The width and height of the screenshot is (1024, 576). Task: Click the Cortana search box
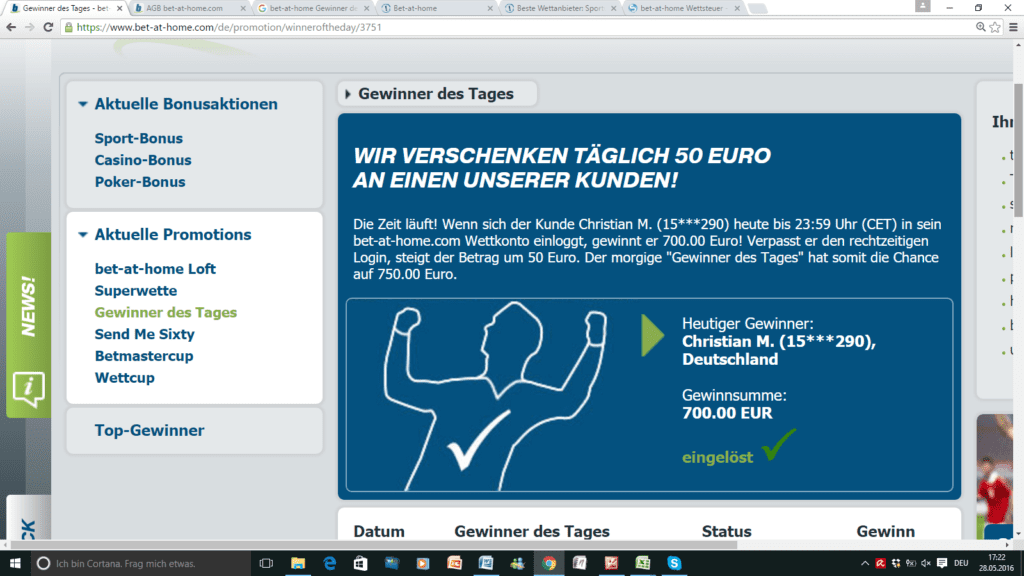[140, 563]
